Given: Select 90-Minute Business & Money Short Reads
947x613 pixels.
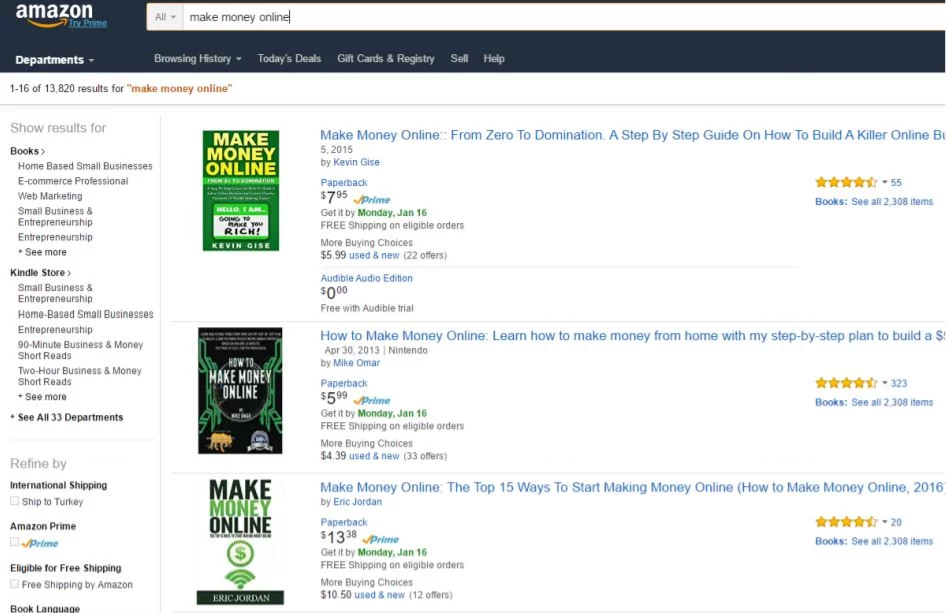Looking at the screenshot, I should tap(80, 350).
